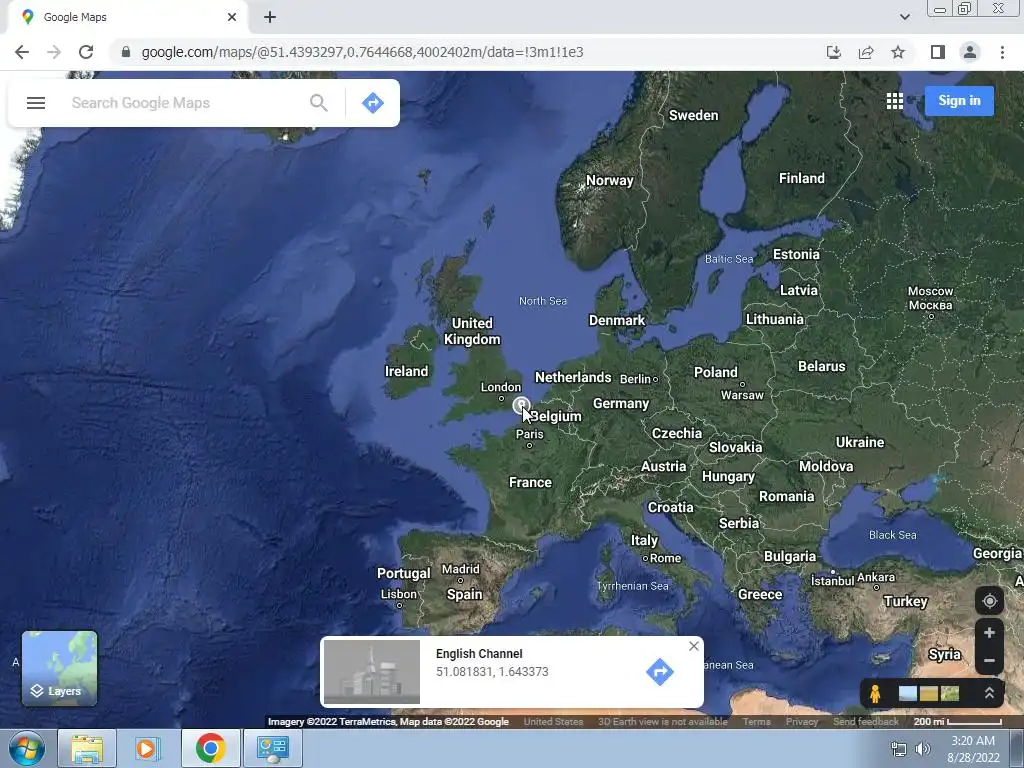Select the first imagery thumbnail in strip

tap(907, 693)
